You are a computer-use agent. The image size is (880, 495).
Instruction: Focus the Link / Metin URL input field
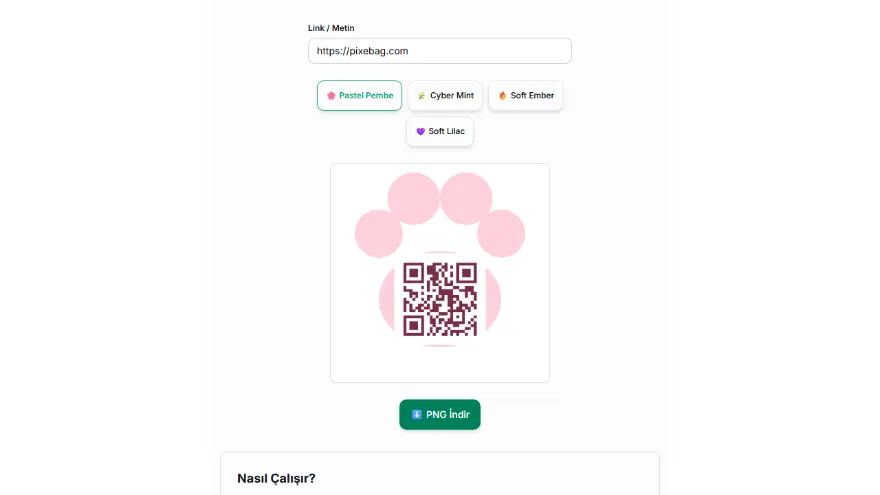[x=440, y=51]
